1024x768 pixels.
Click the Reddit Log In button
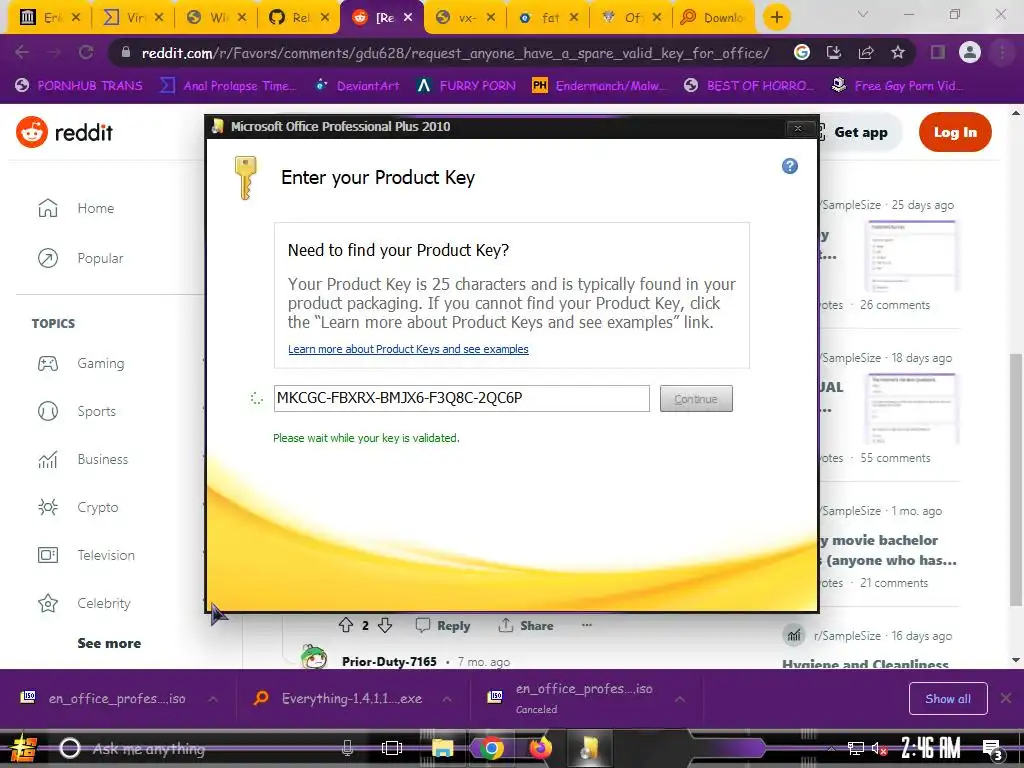tap(955, 133)
